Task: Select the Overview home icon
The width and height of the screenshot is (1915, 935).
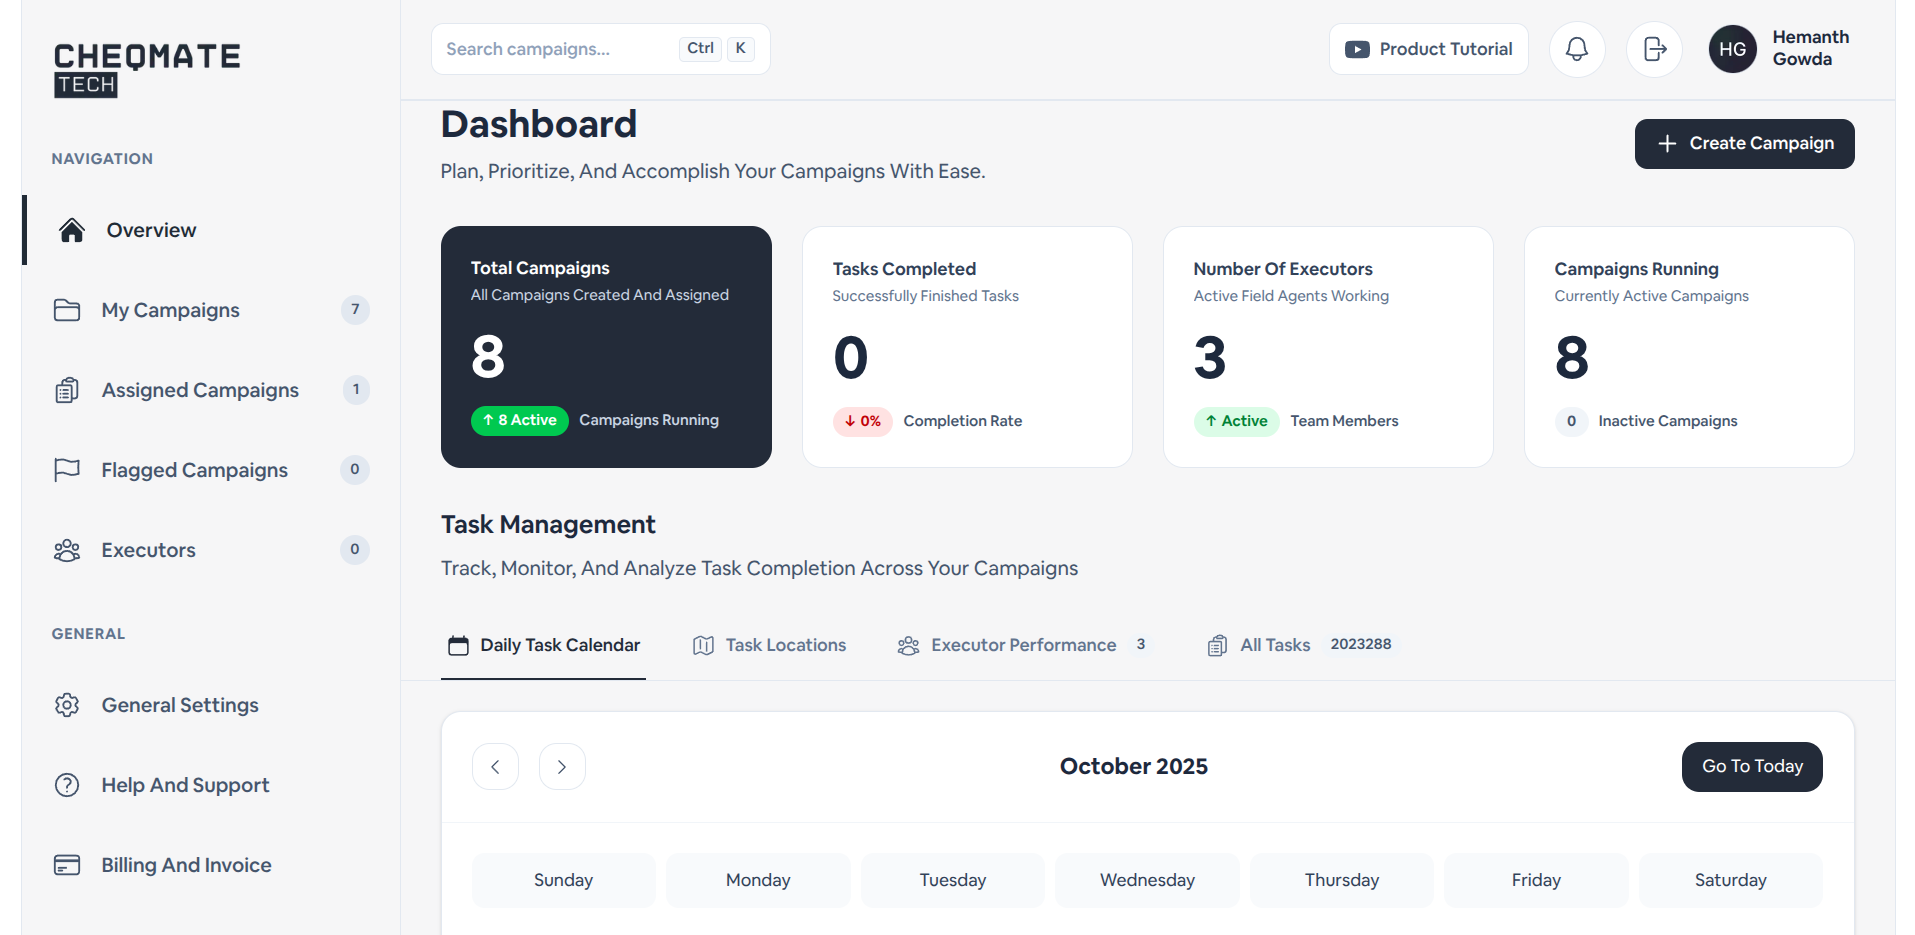Action: pos(71,229)
